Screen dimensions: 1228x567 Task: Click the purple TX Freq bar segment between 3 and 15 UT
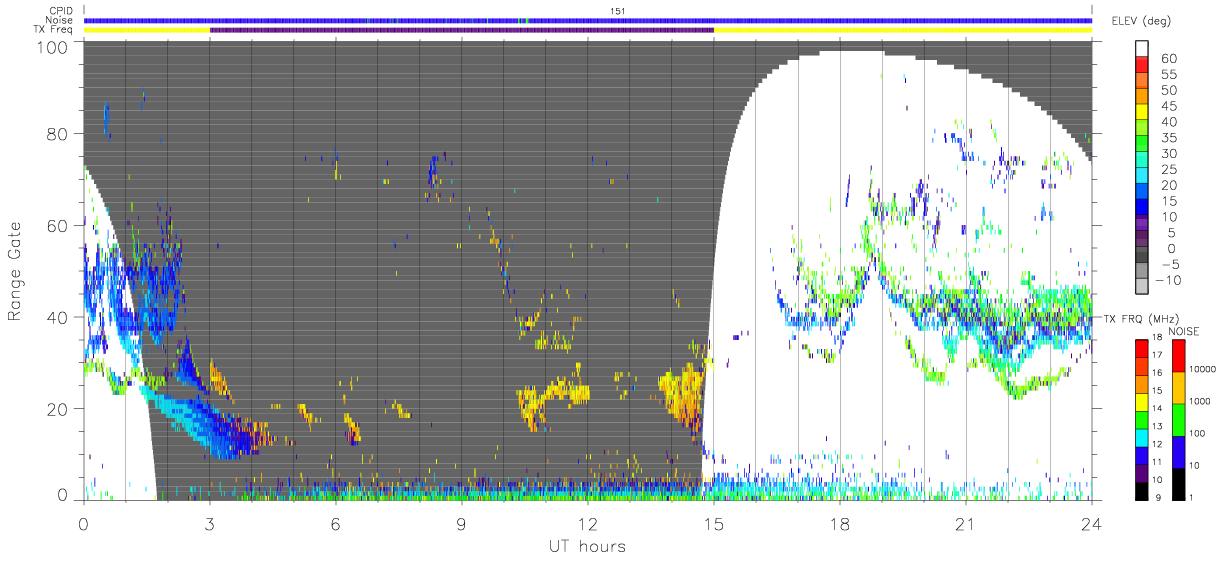pyautogui.click(x=461, y=30)
